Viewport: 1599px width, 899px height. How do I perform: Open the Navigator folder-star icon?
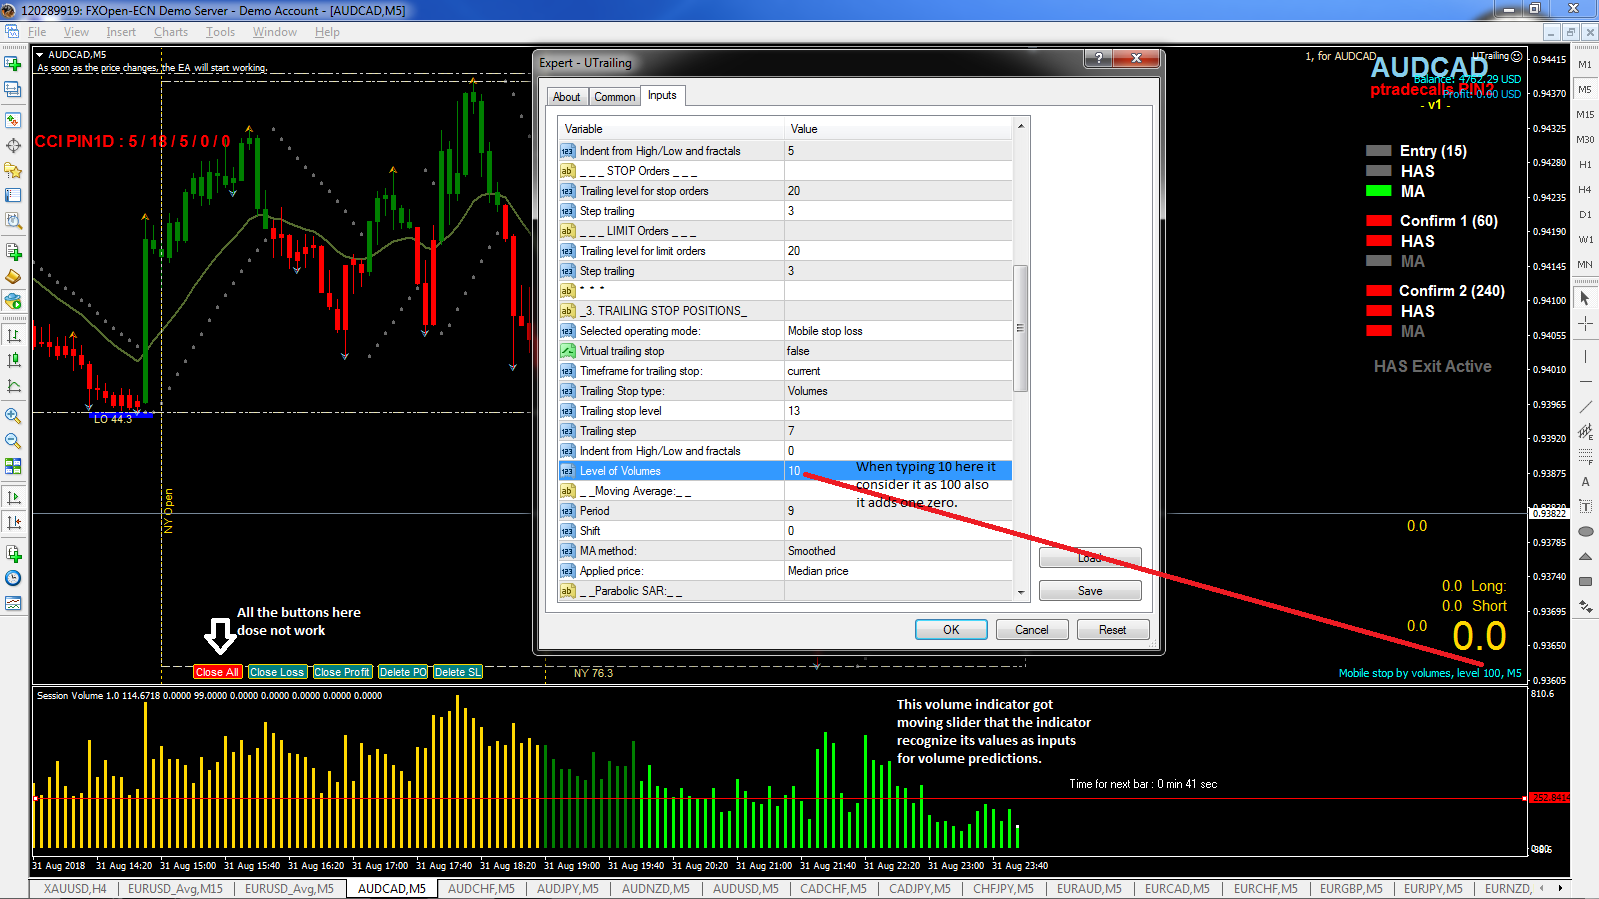pyautogui.click(x=13, y=170)
